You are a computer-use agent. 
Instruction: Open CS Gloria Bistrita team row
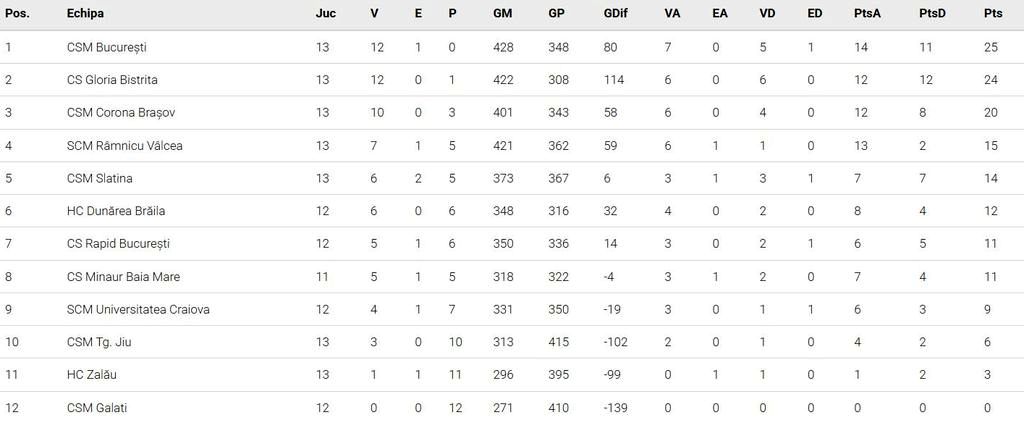112,80
